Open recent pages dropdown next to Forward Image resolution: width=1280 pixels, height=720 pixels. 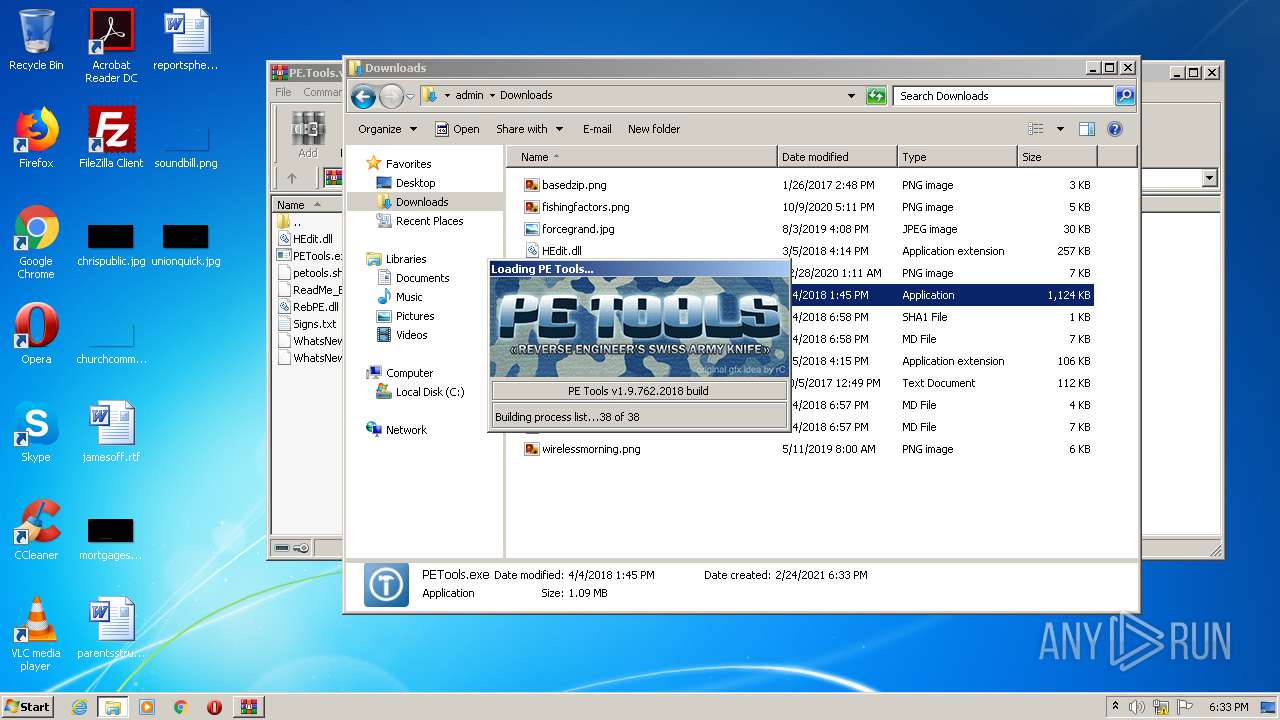tap(410, 96)
